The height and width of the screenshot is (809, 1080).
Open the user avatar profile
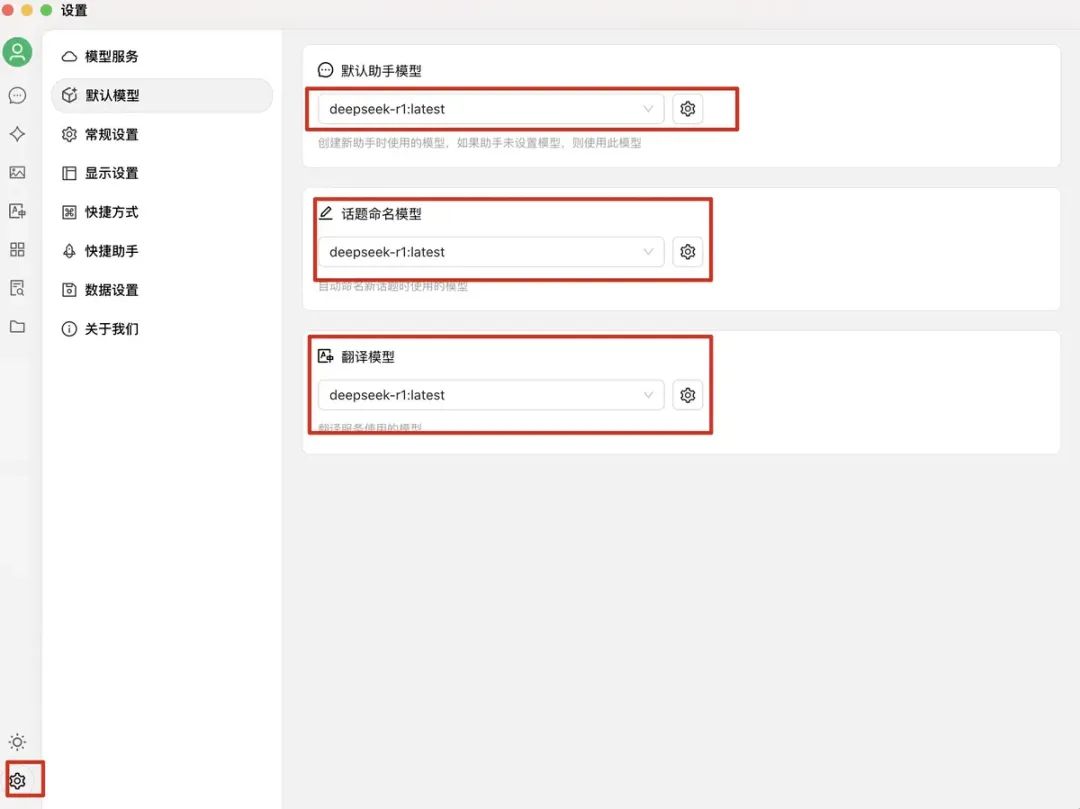coord(17,52)
